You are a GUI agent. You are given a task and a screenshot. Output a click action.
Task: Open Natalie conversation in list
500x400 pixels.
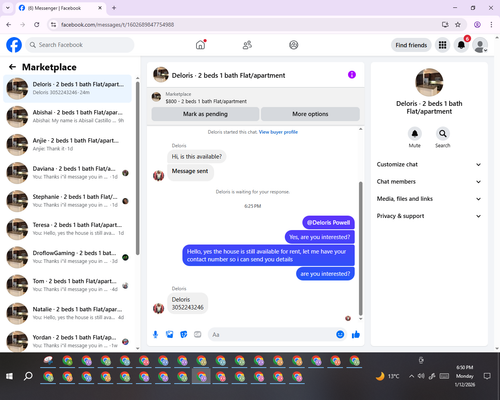(67, 313)
